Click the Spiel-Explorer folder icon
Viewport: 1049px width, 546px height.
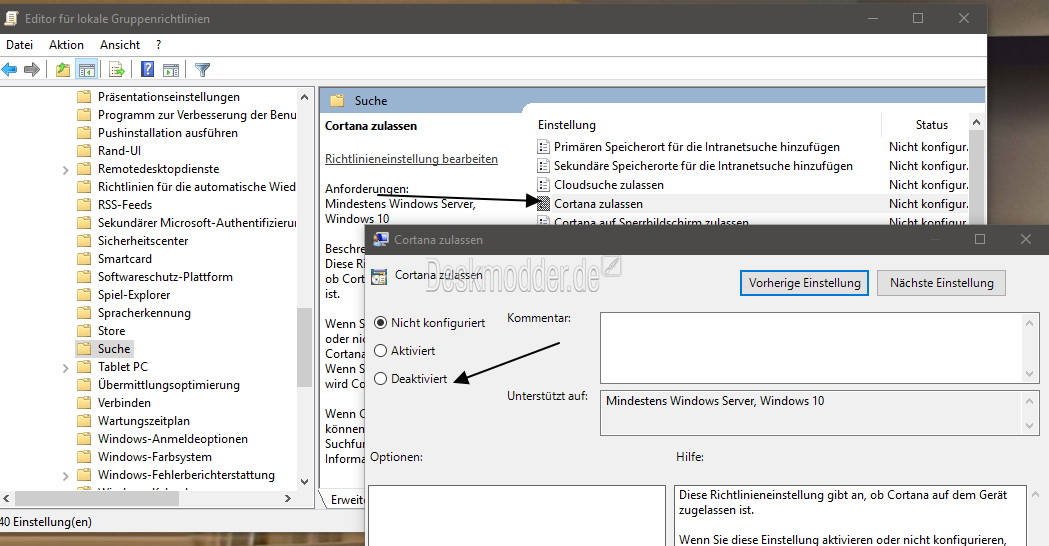(x=84, y=294)
